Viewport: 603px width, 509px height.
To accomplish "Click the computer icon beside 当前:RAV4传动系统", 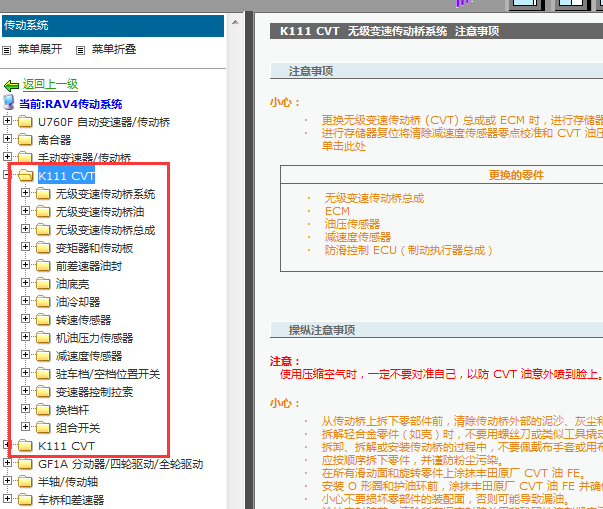I will click(9, 103).
